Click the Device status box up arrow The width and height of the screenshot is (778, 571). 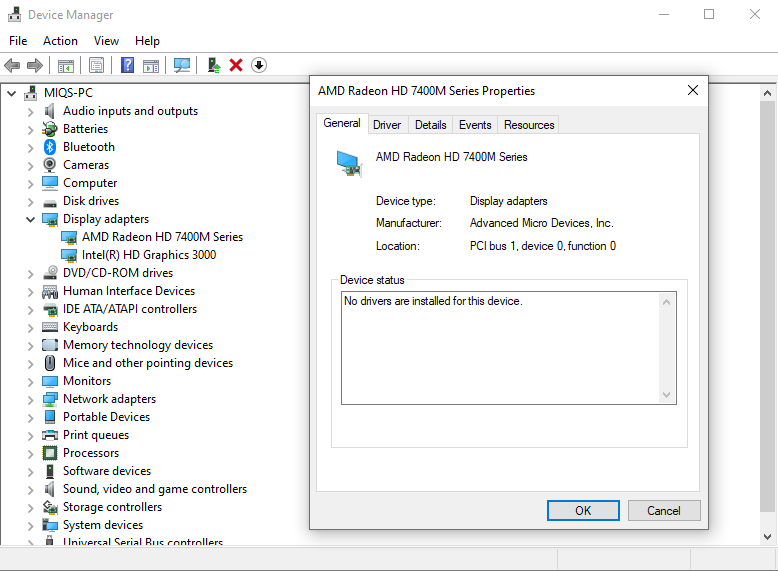(x=666, y=302)
